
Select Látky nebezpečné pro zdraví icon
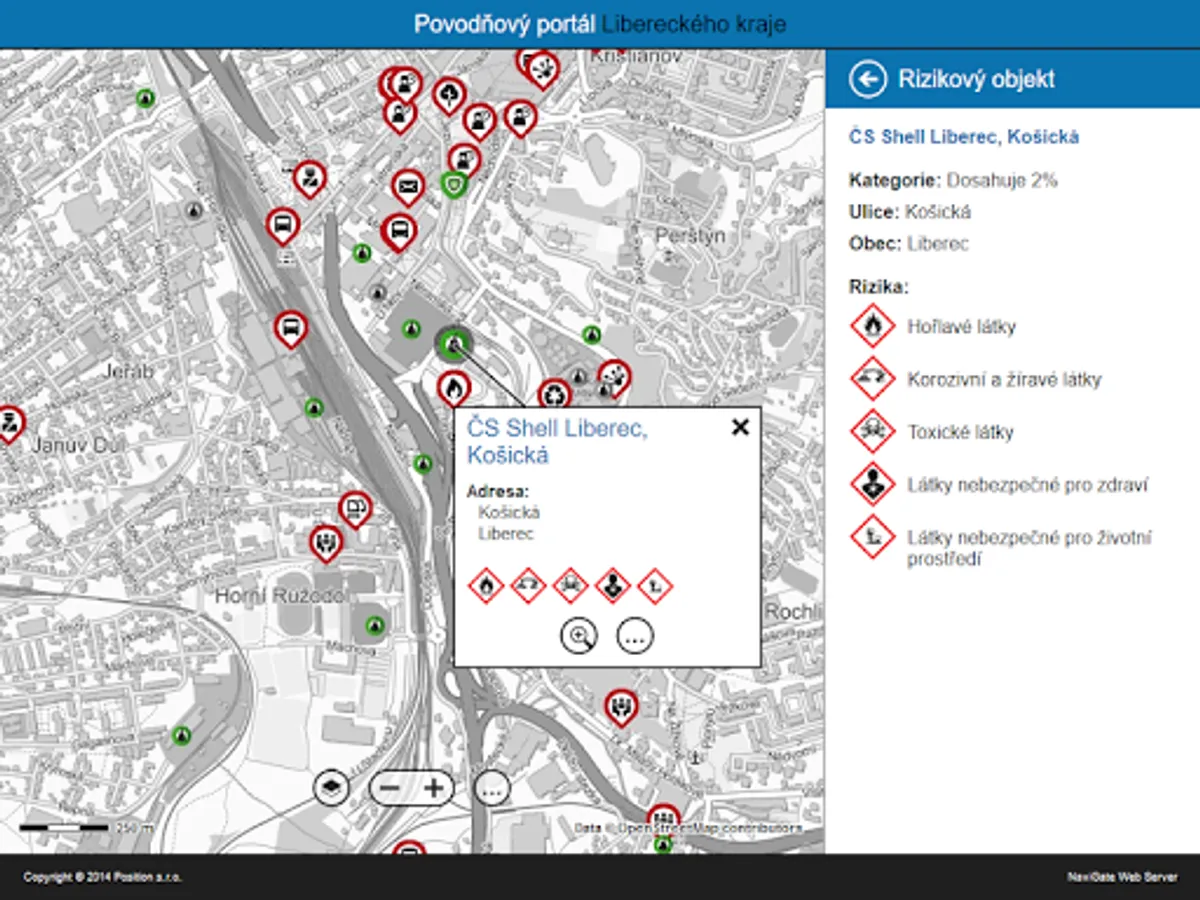click(873, 485)
